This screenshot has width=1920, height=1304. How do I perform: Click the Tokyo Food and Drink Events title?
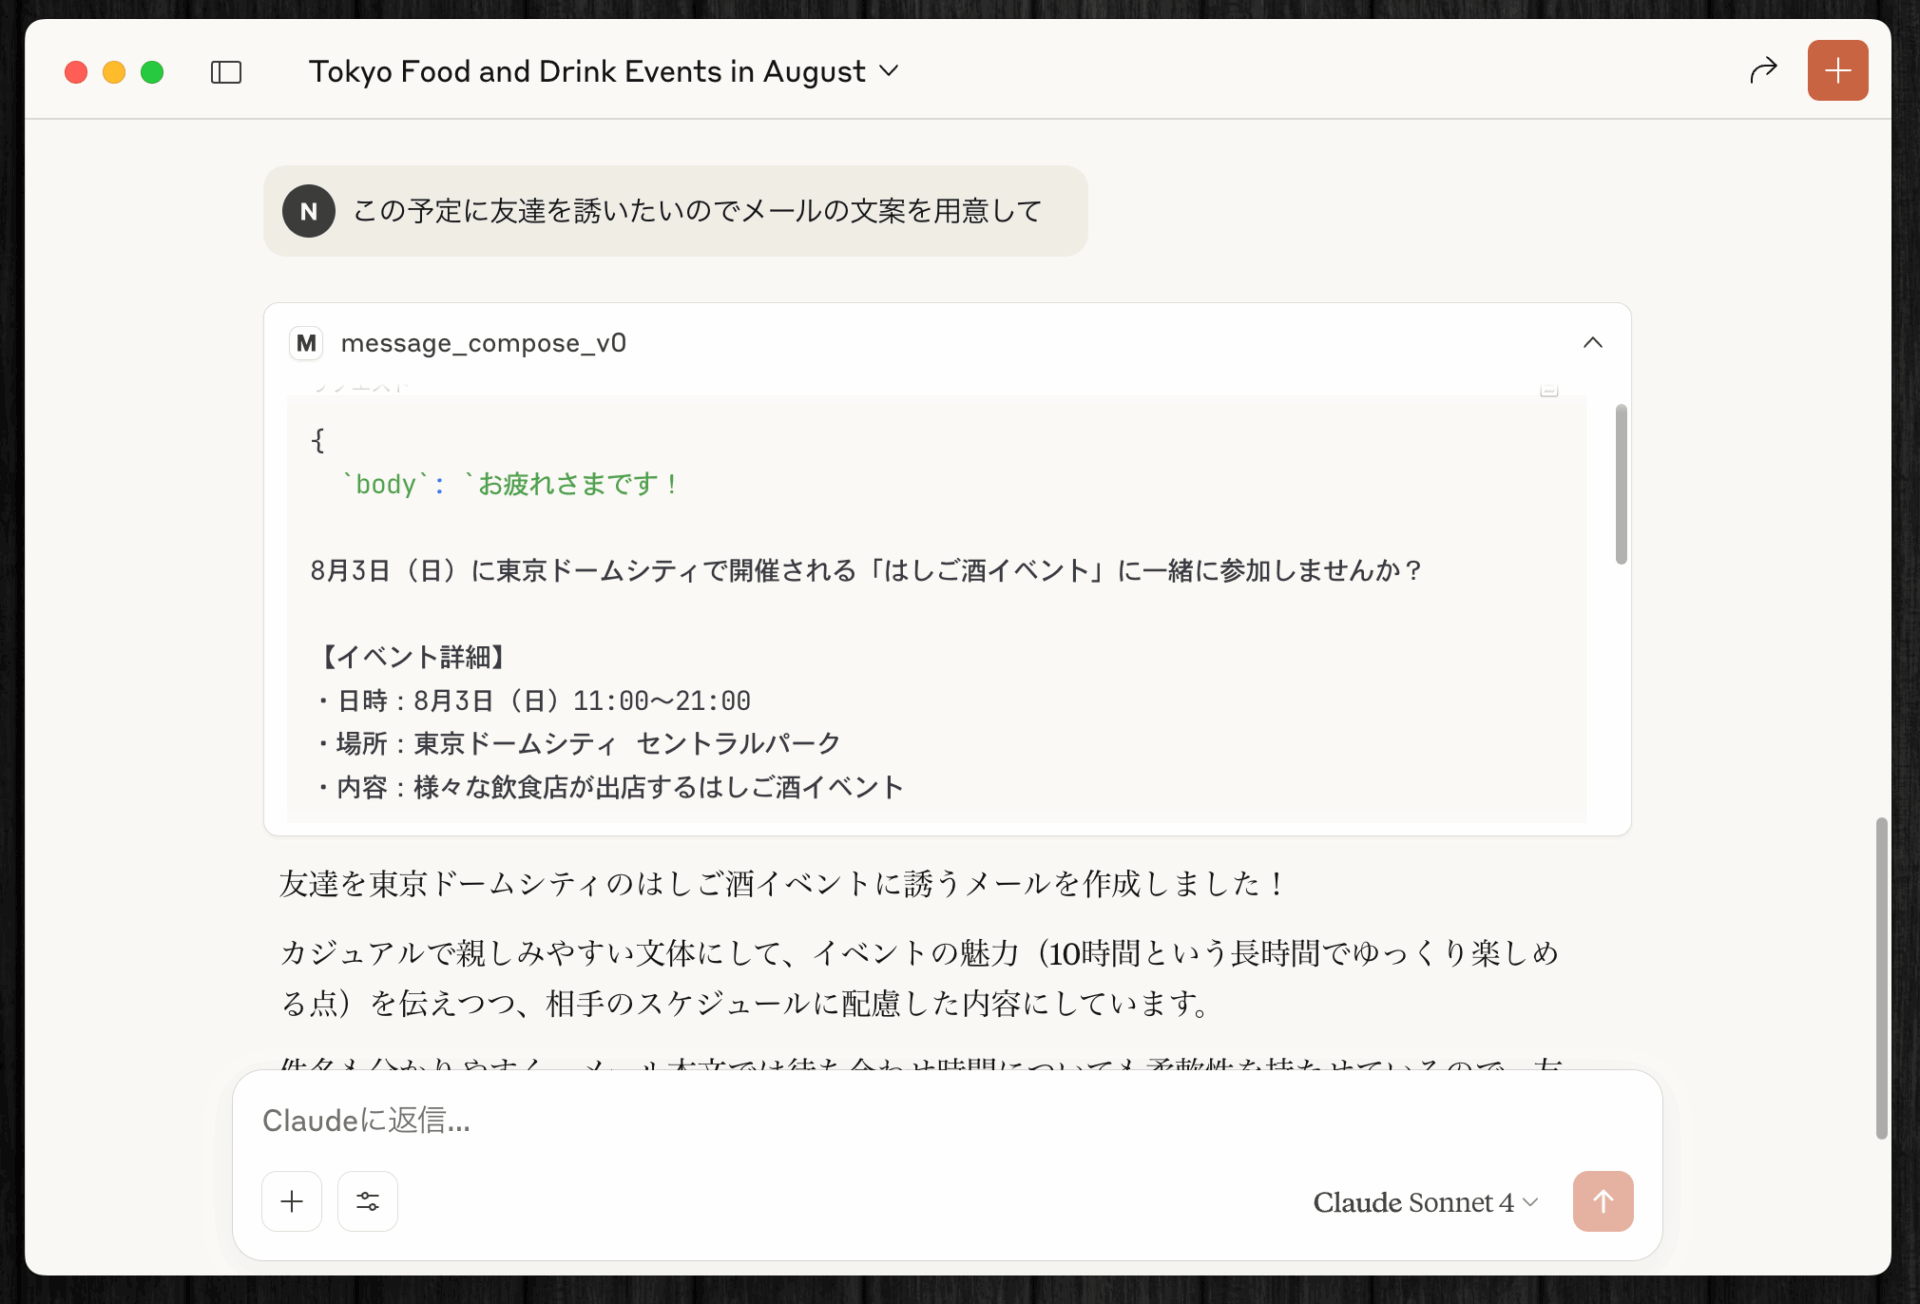point(586,71)
